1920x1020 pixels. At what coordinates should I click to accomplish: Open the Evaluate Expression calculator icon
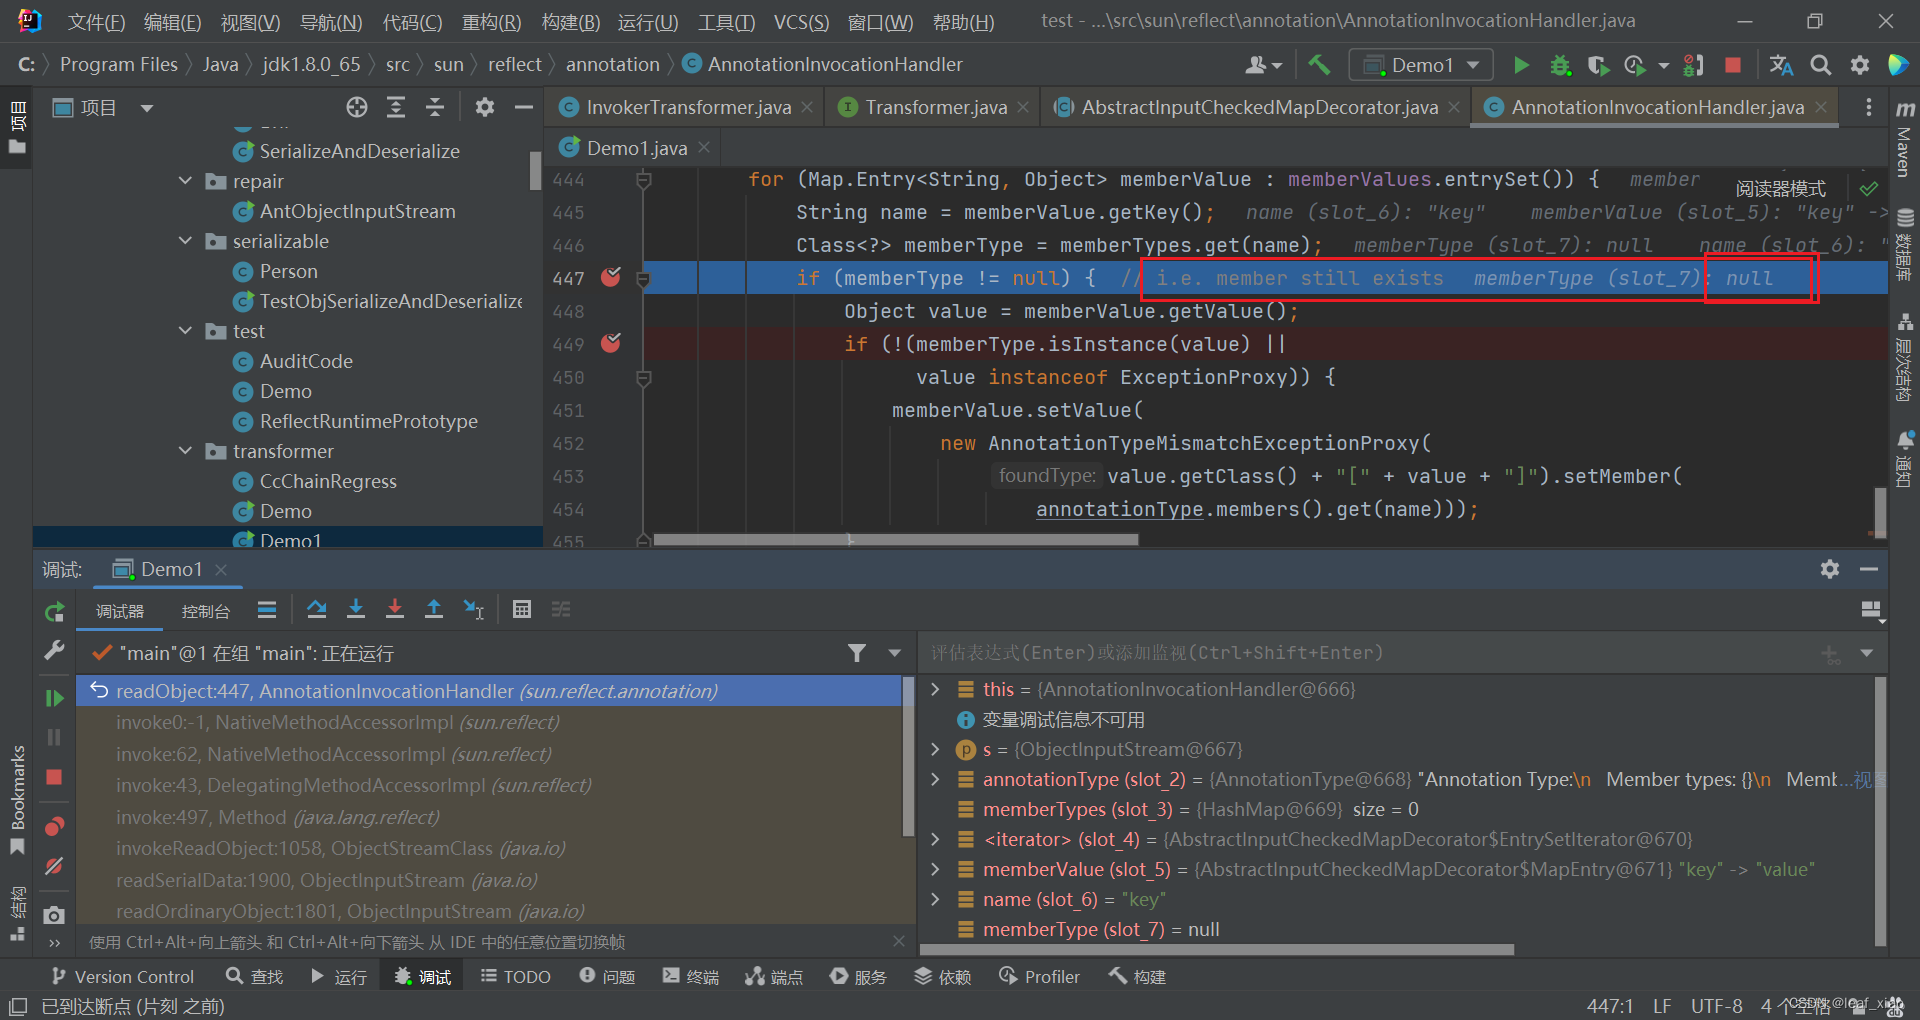pyautogui.click(x=522, y=609)
